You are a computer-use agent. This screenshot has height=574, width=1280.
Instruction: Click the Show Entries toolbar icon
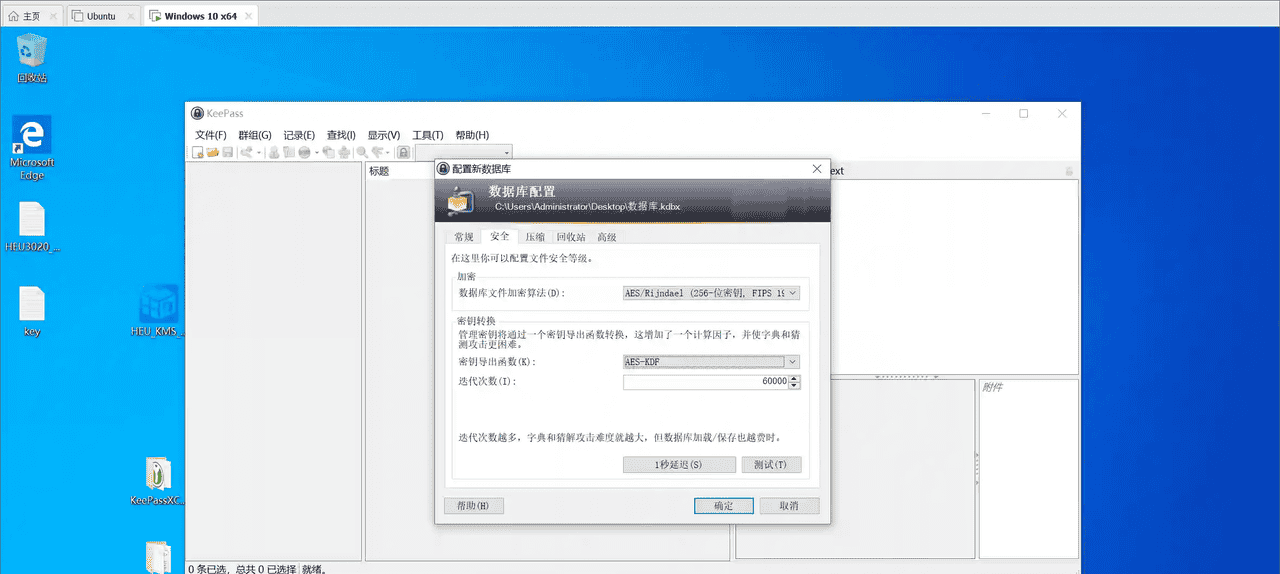coord(377,152)
